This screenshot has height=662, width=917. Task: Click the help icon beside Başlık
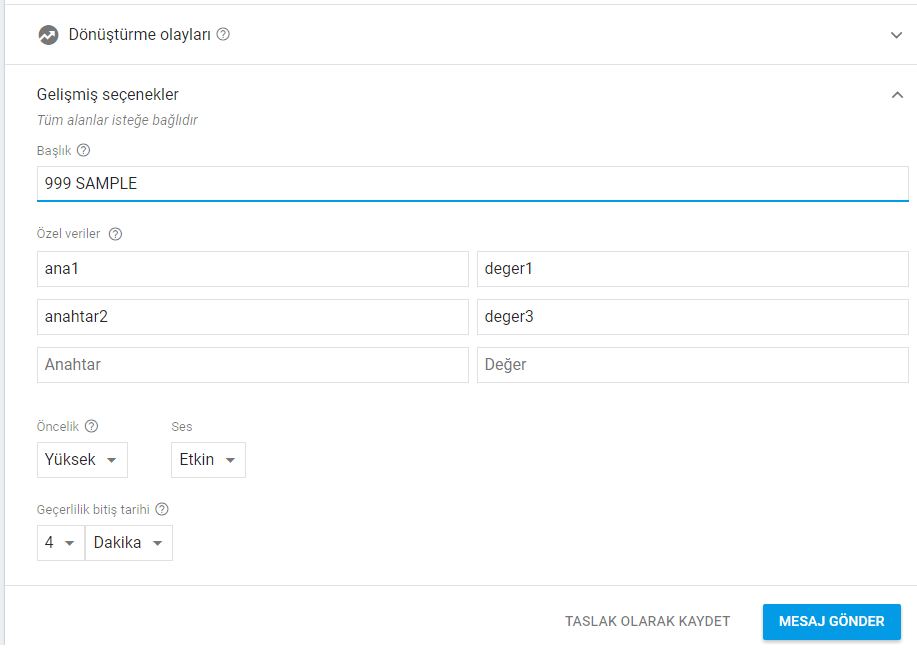click(84, 150)
